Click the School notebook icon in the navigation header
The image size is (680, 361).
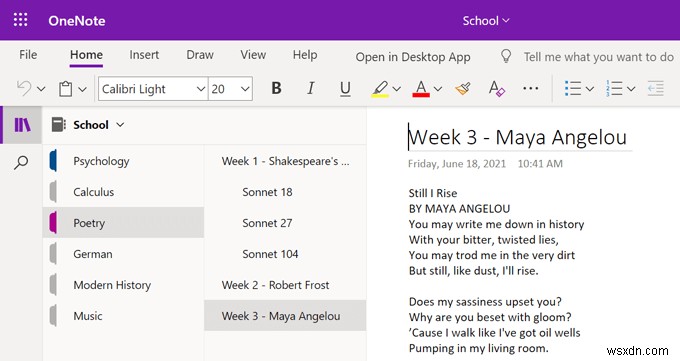(59, 125)
